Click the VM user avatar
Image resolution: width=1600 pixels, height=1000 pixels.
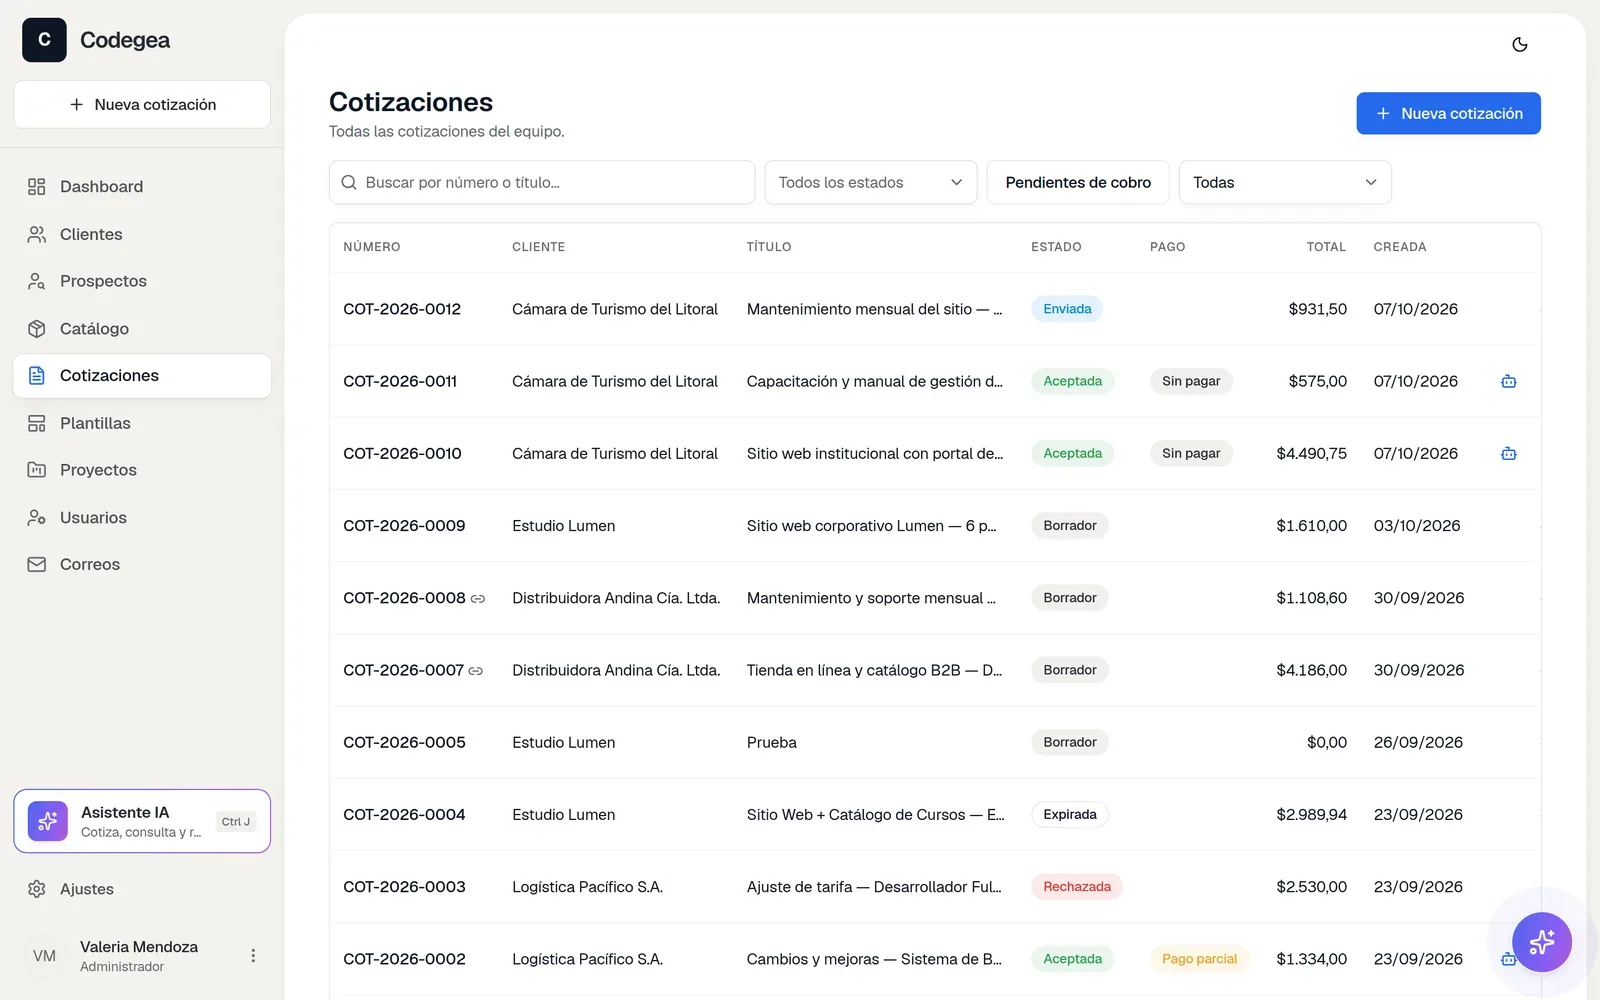pyautogui.click(x=44, y=956)
